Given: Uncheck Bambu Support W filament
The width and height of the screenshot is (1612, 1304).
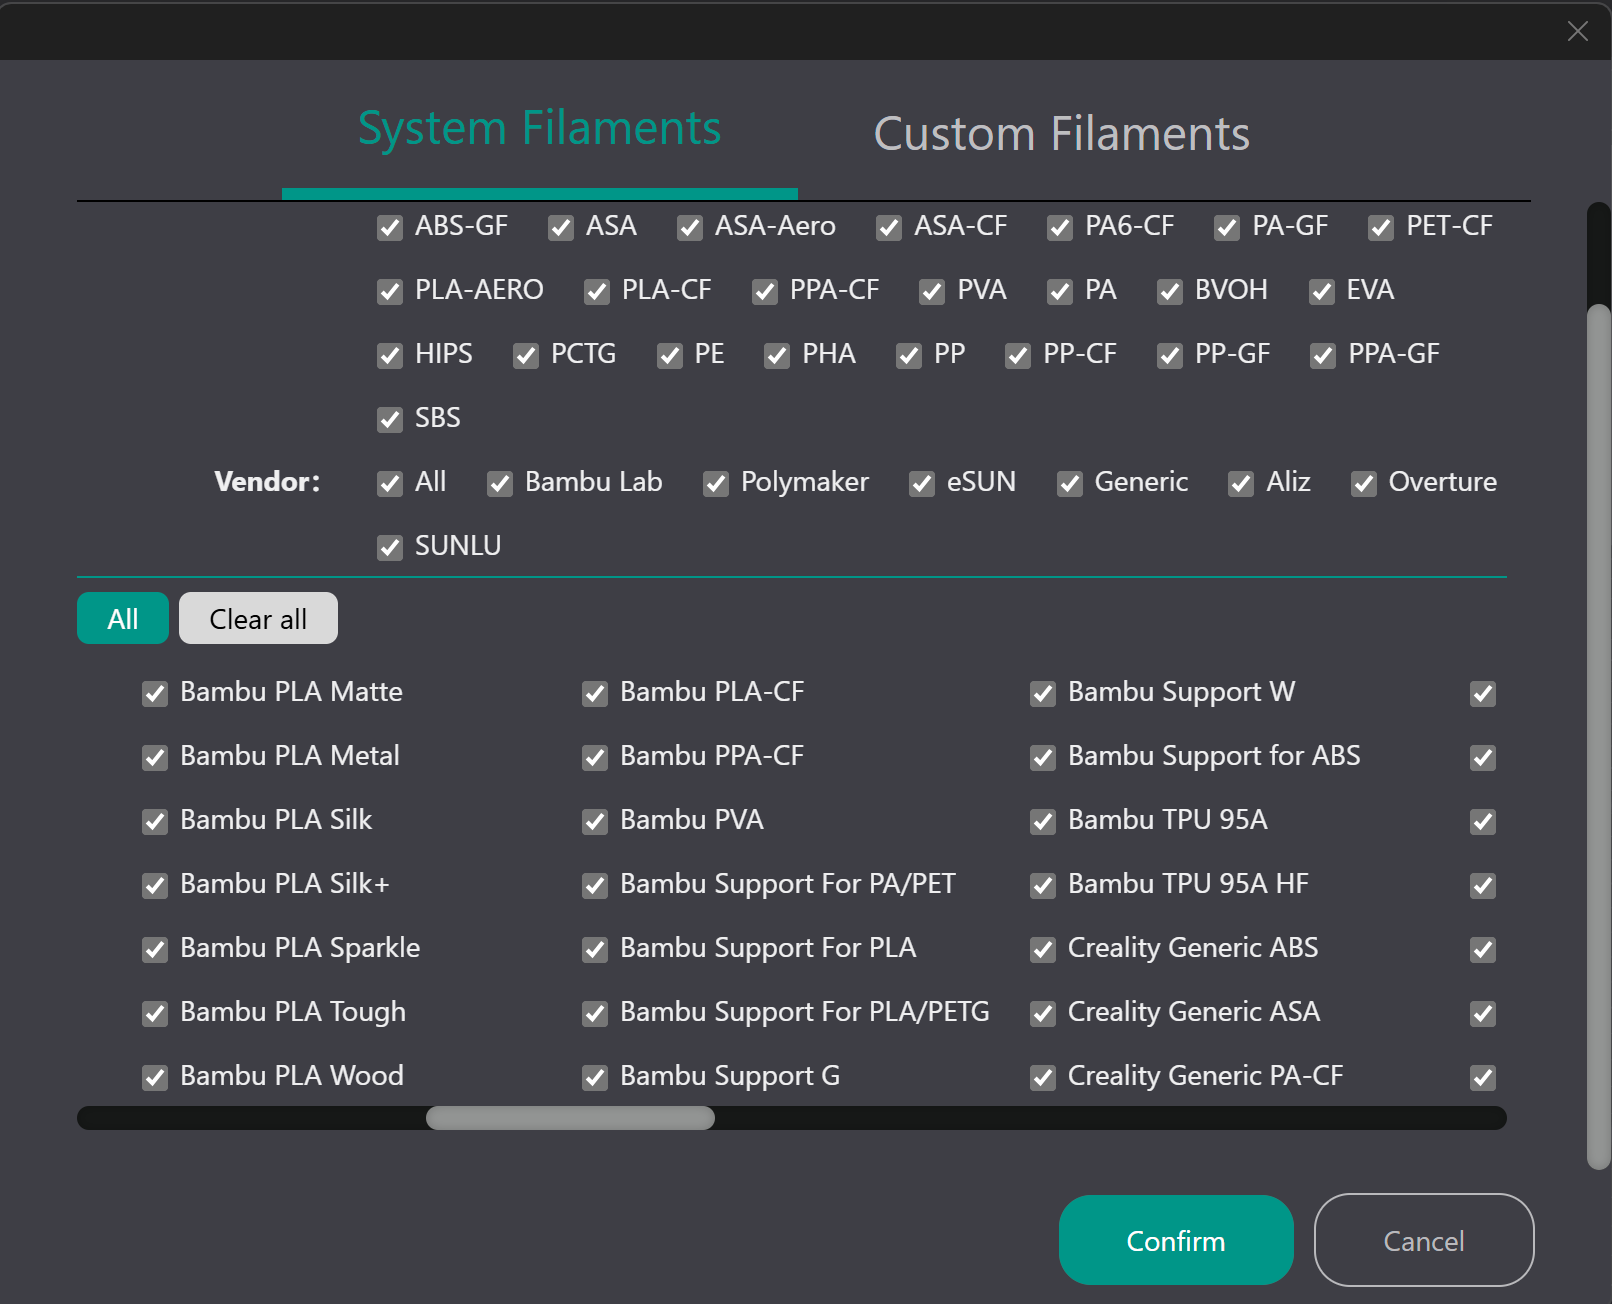Looking at the screenshot, I should [x=1043, y=694].
